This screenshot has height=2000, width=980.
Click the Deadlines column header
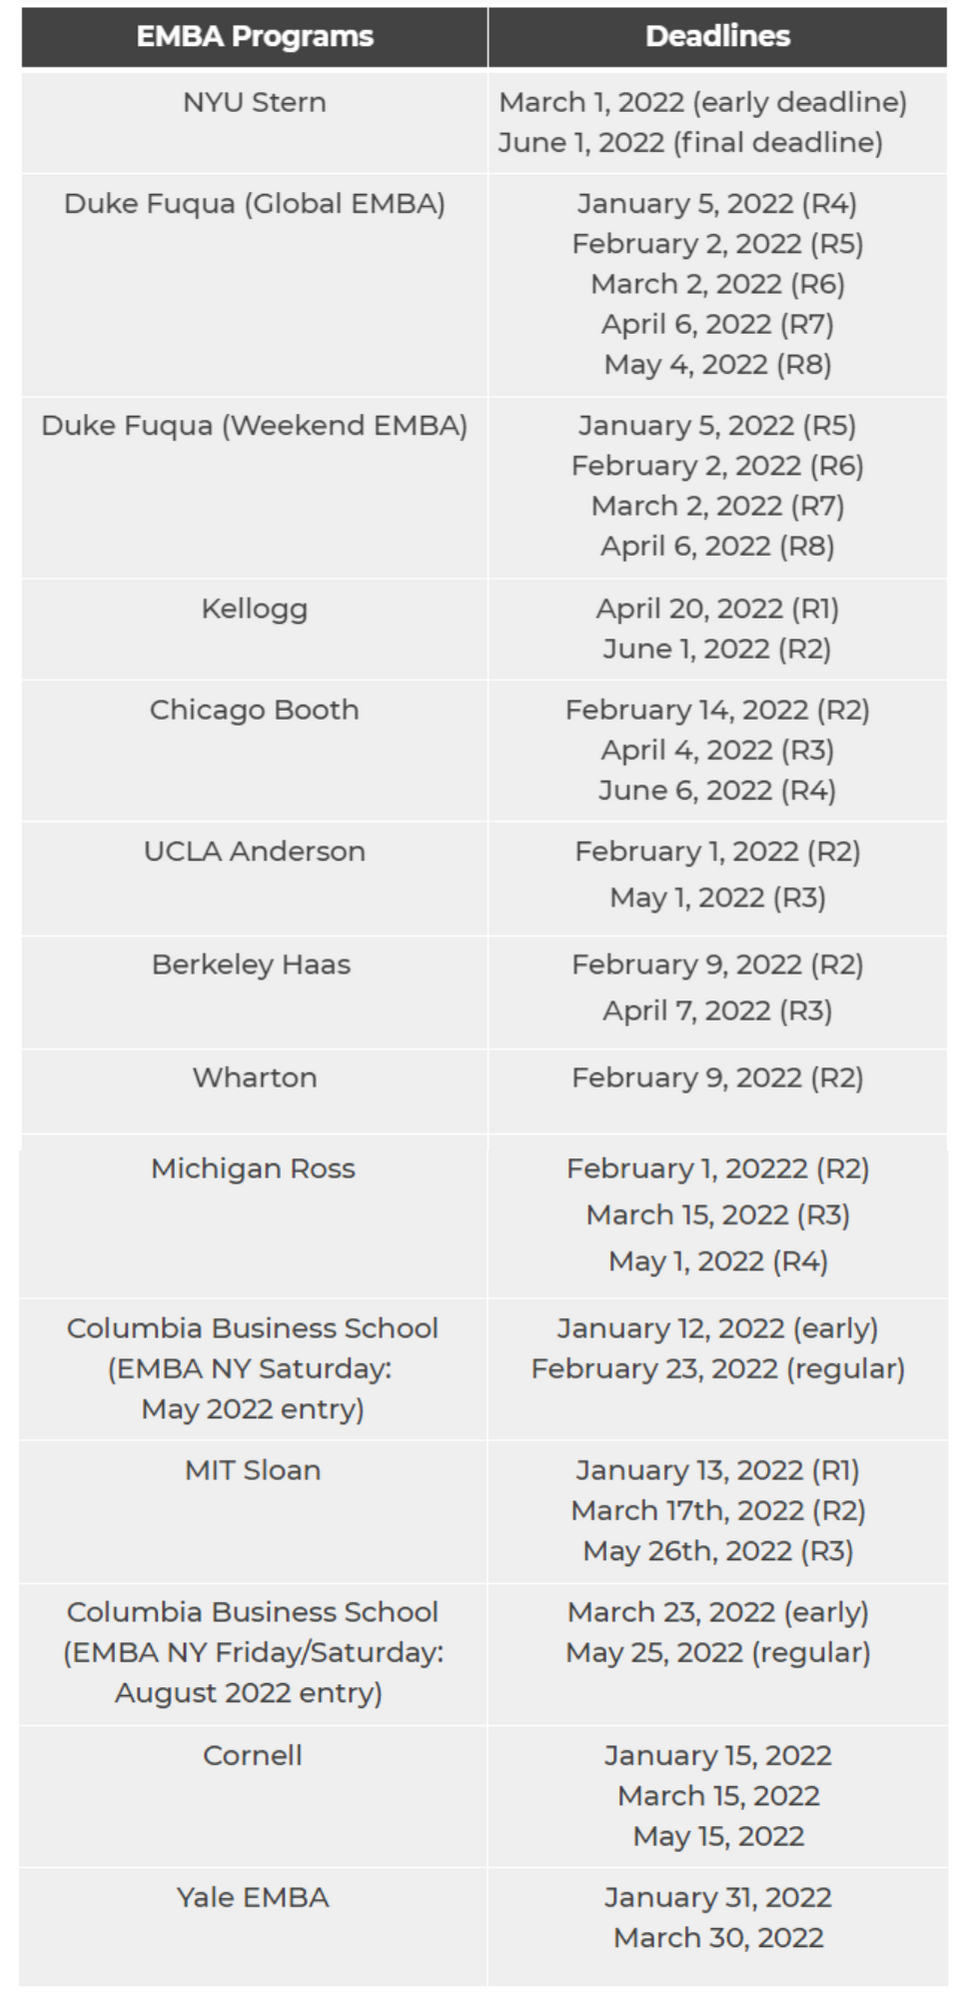[717, 37]
